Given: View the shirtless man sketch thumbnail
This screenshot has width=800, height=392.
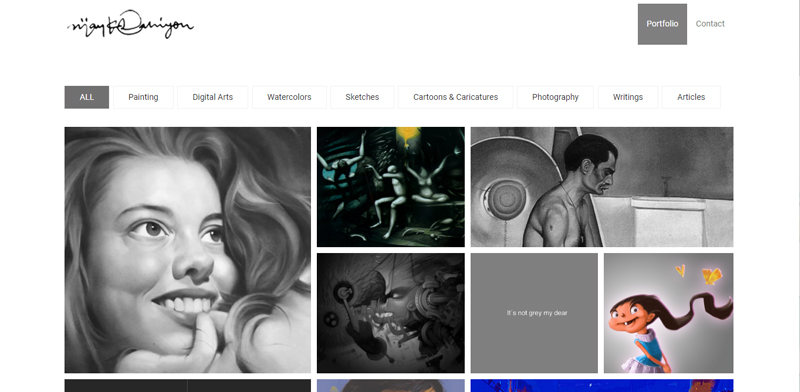Looking at the screenshot, I should [602, 187].
